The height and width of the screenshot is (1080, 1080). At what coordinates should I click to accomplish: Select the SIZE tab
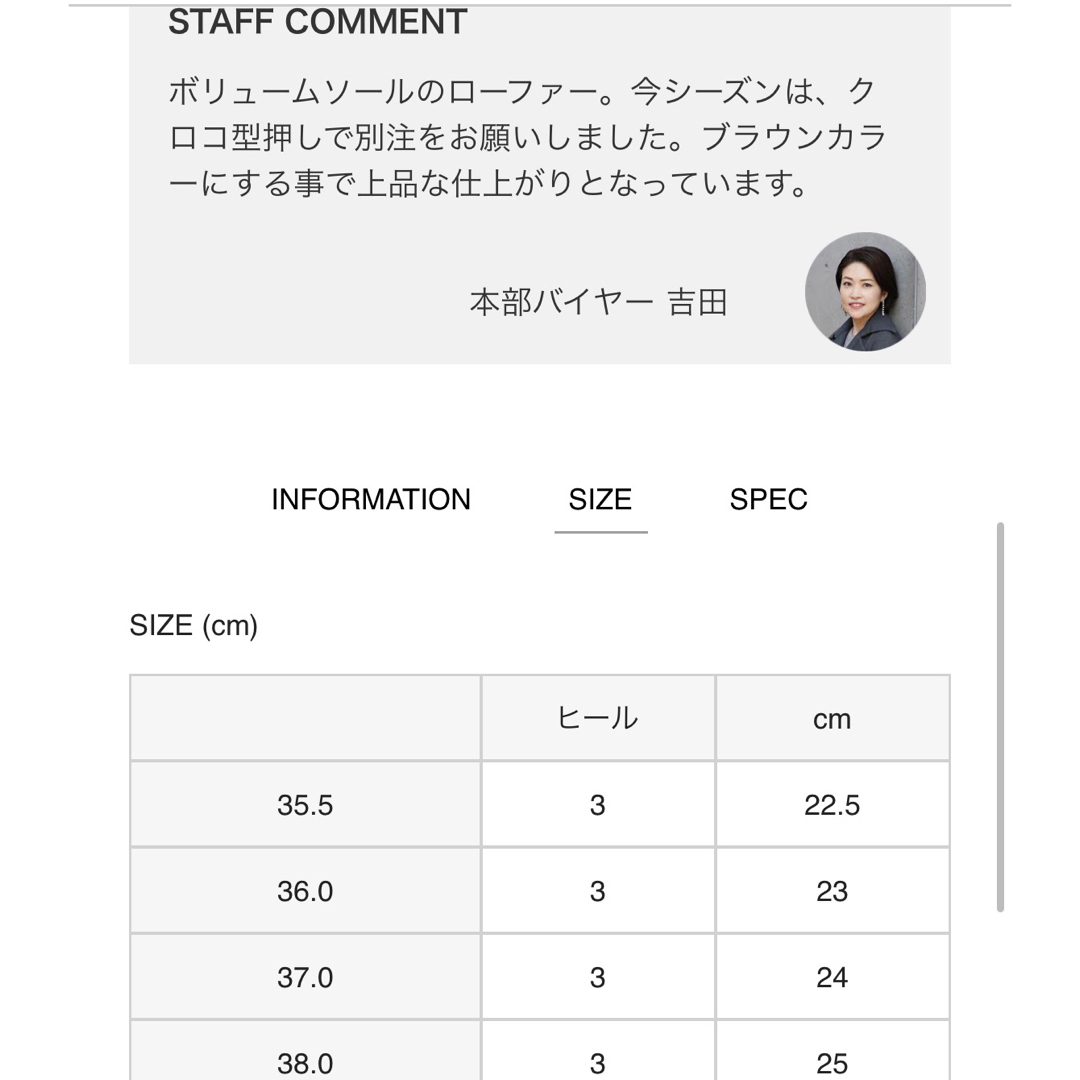pyautogui.click(x=600, y=499)
